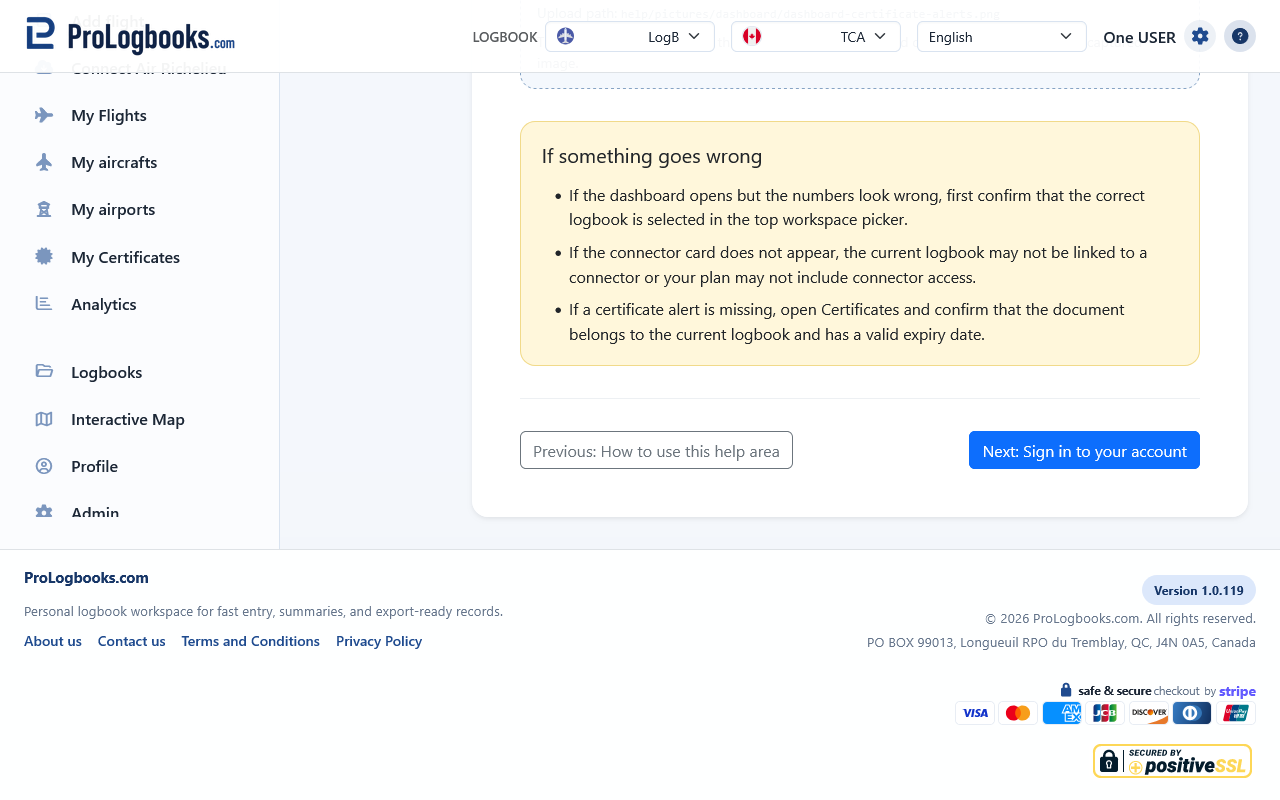
Task: Click the PO BOX 99013 address line
Action: point(1061,642)
